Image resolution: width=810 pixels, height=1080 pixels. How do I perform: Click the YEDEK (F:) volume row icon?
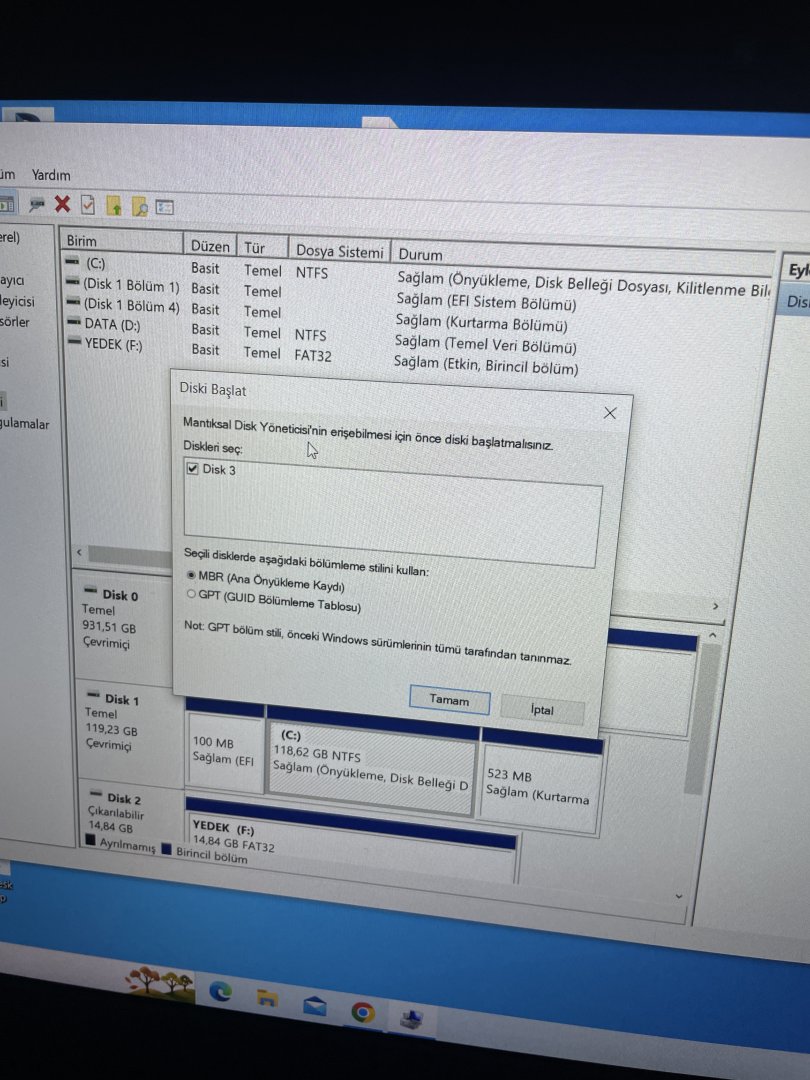point(74,342)
